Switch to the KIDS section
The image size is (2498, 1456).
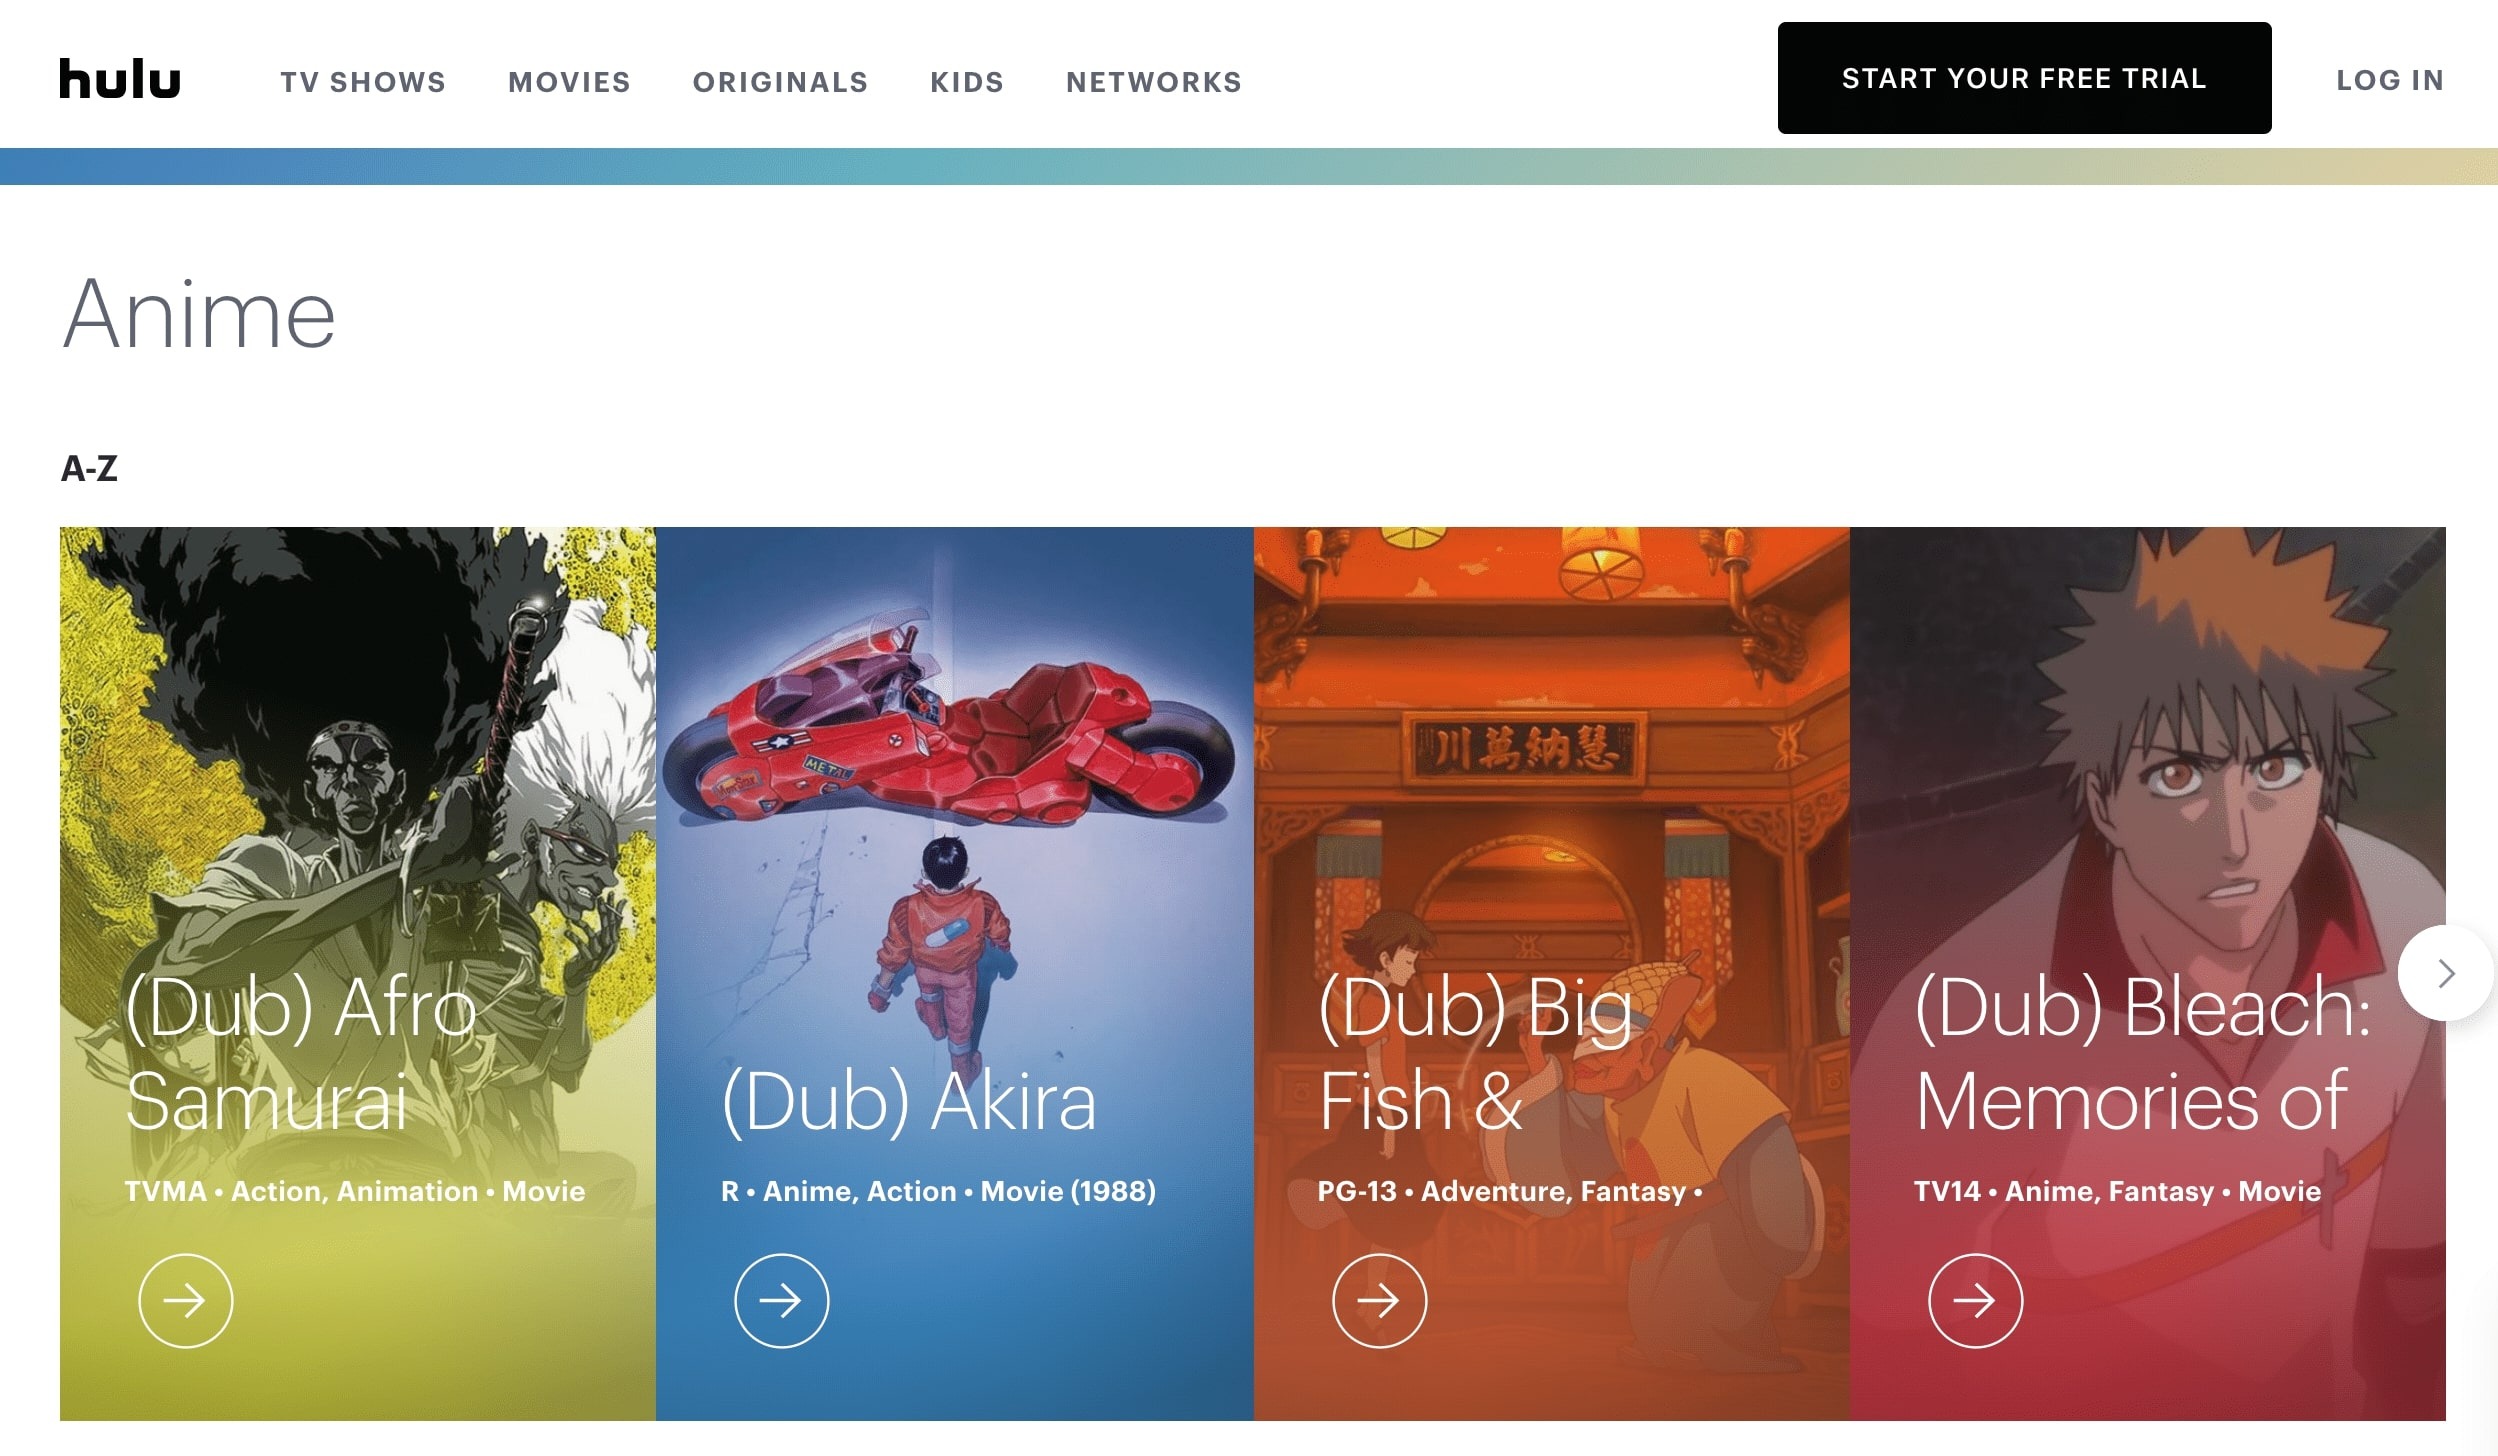pos(966,82)
